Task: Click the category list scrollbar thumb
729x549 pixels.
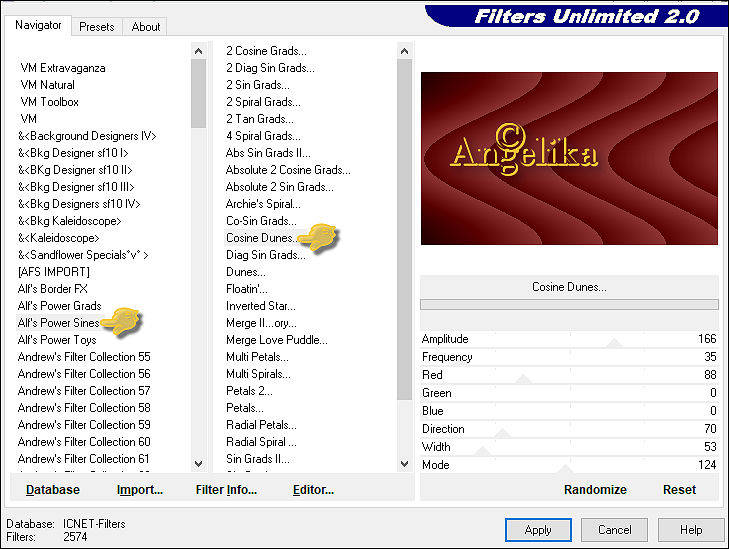Action: coord(199,93)
